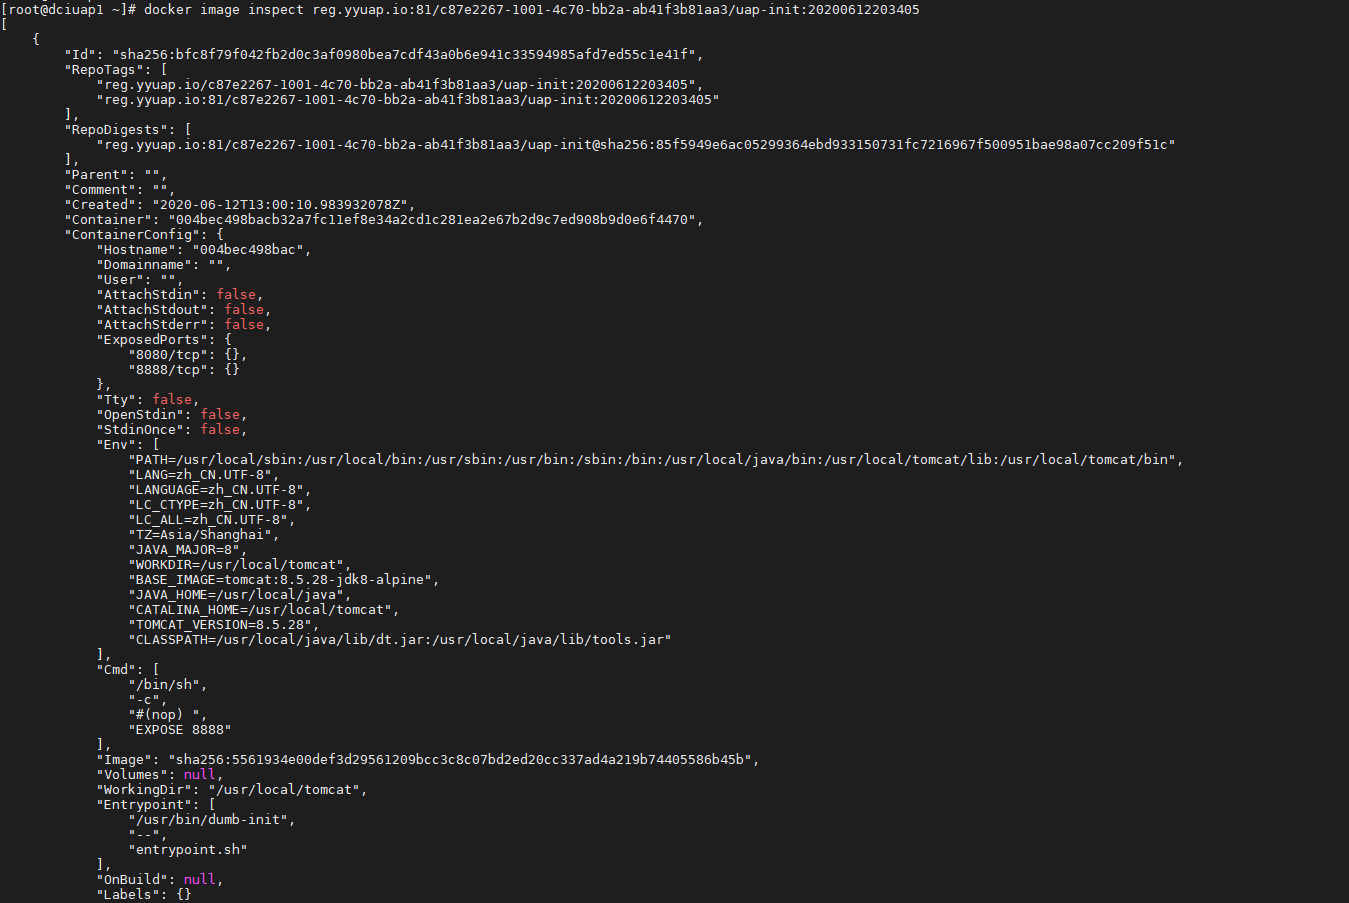Click the "8888/tcp" exposed port entry
Viewport: 1349px width, 903px height.
click(168, 370)
